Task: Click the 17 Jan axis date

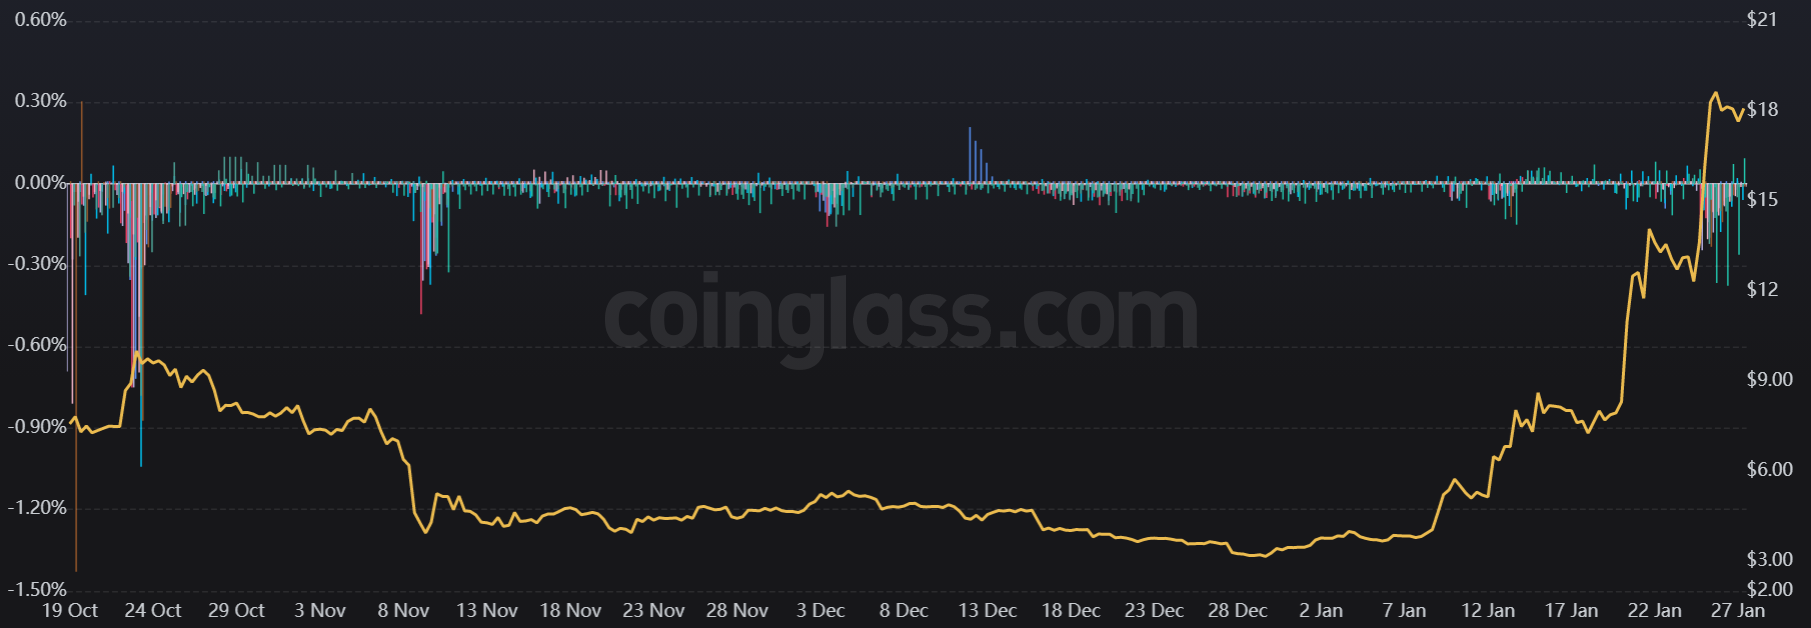Action: [x=1571, y=610]
